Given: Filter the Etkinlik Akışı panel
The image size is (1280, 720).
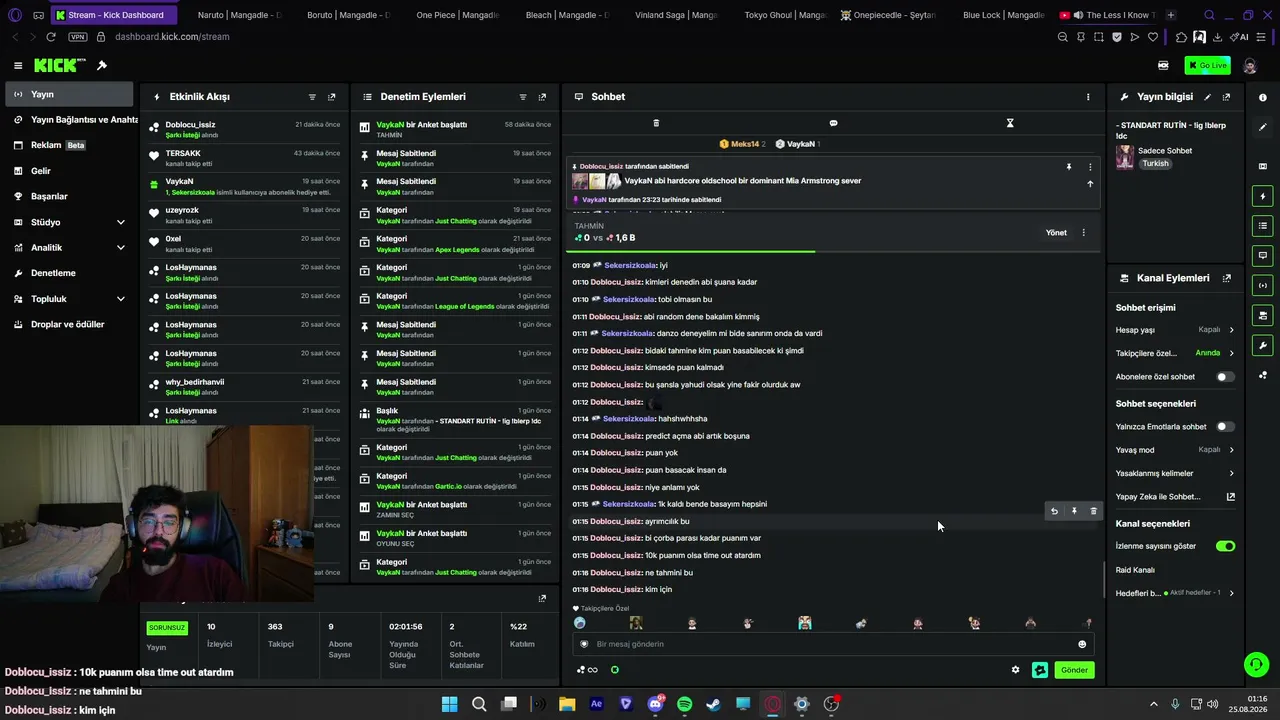Looking at the screenshot, I should tap(312, 97).
